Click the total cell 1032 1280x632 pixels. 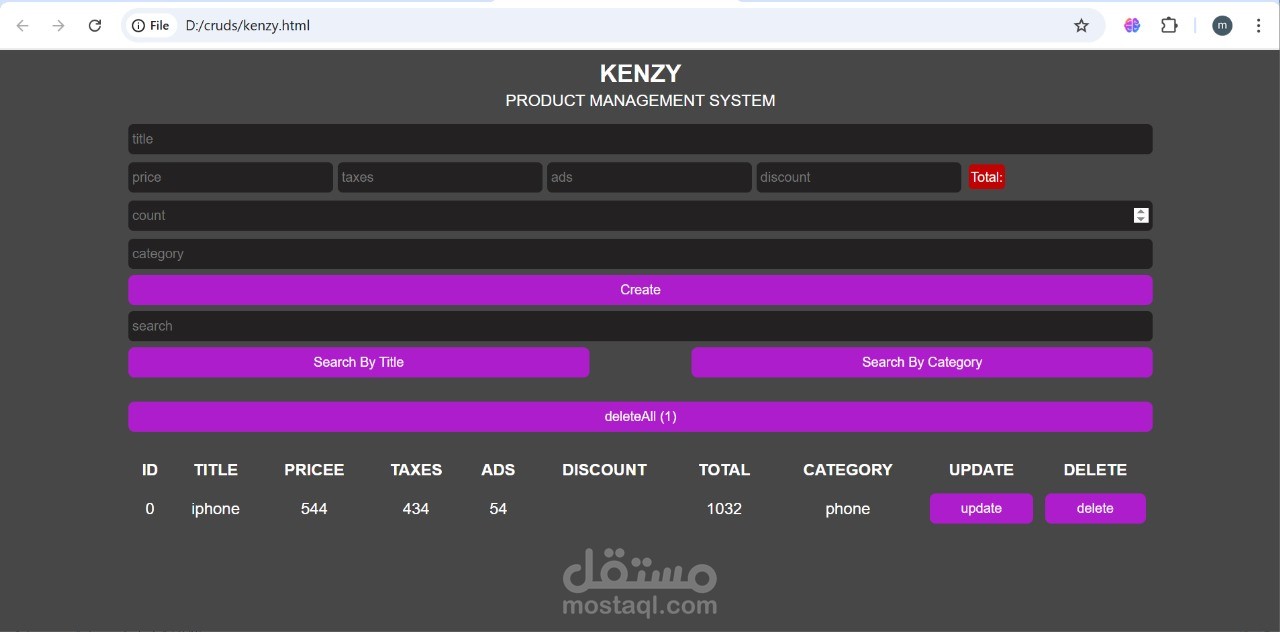tap(724, 509)
